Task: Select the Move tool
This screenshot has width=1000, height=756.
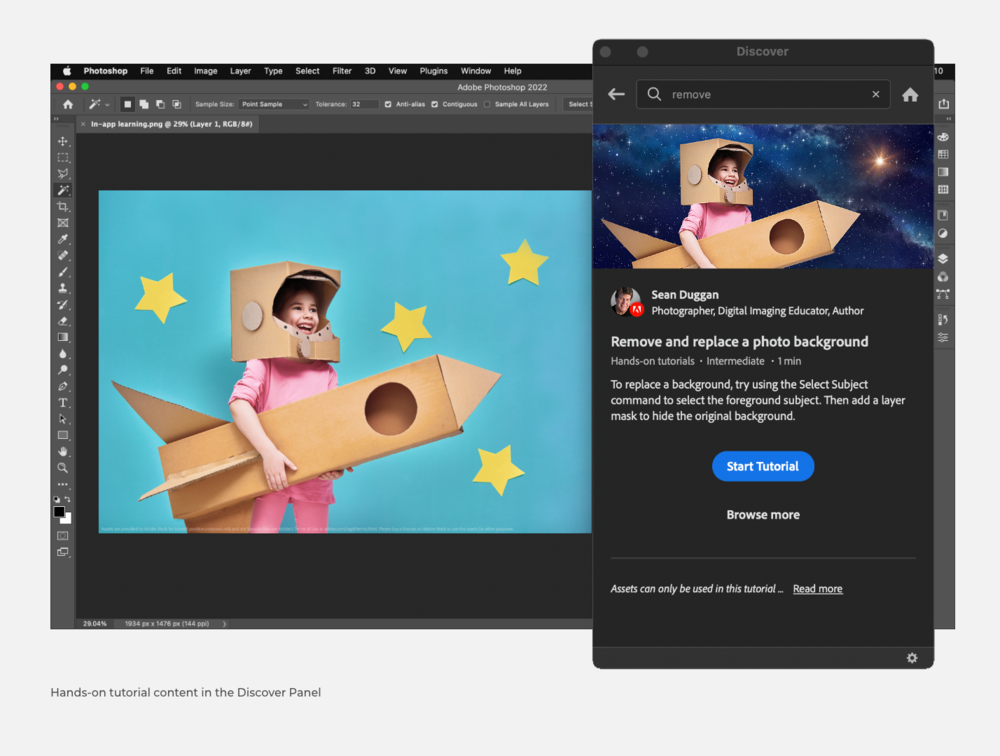Action: pyautogui.click(x=62, y=141)
